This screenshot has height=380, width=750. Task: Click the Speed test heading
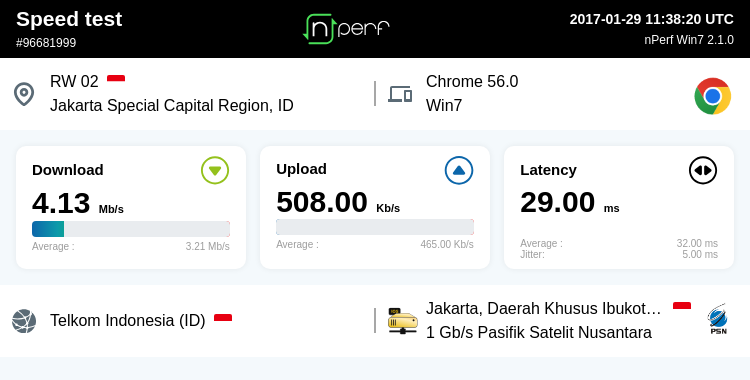click(69, 20)
